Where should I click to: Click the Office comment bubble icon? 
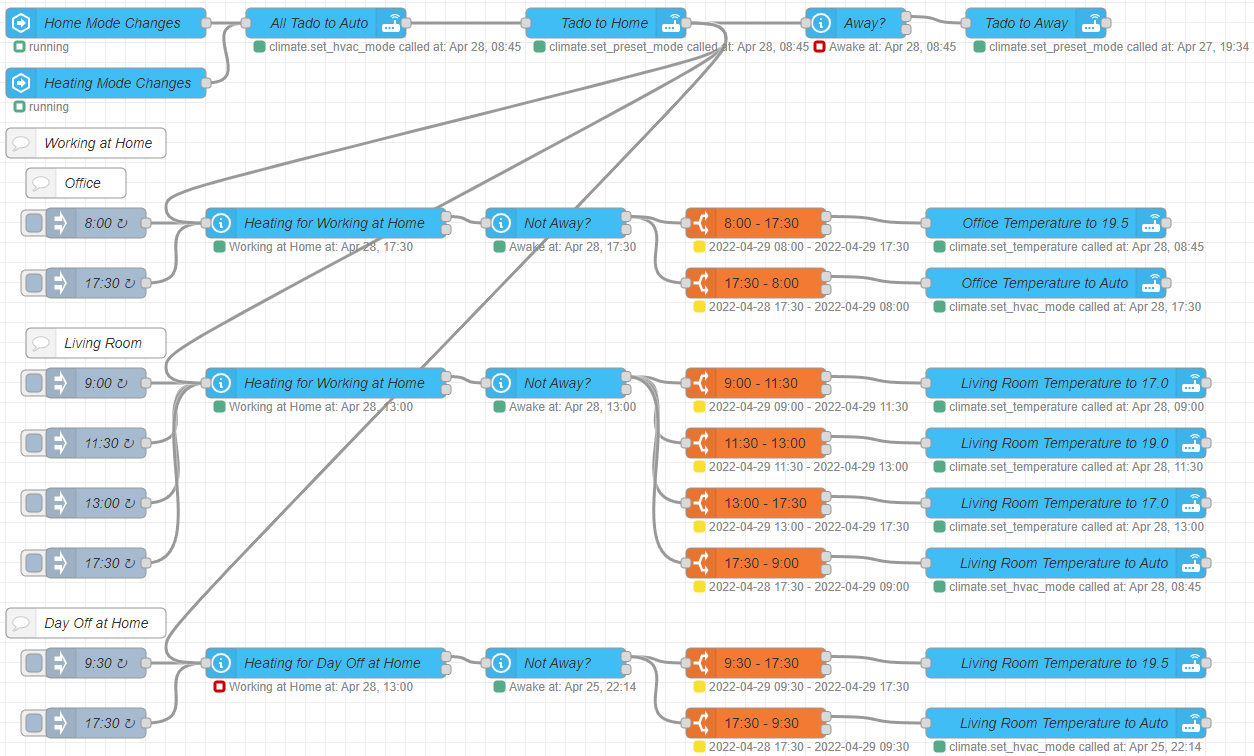pyautogui.click(x=41, y=183)
